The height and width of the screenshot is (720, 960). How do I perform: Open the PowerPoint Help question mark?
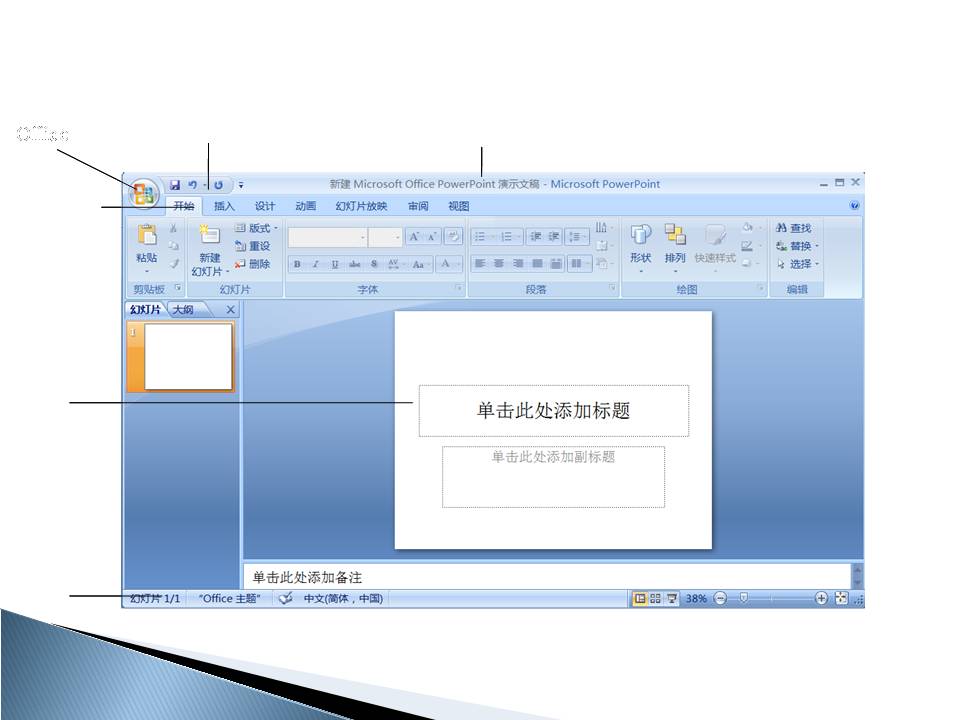(855, 206)
